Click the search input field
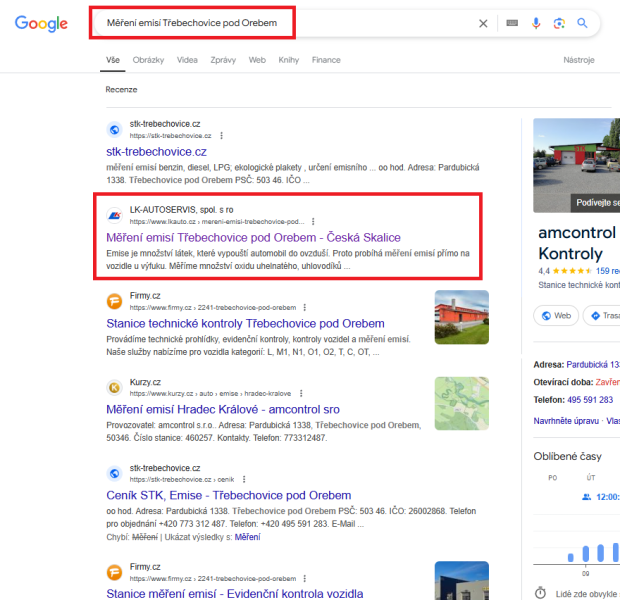The height and width of the screenshot is (600, 620). (285, 23)
